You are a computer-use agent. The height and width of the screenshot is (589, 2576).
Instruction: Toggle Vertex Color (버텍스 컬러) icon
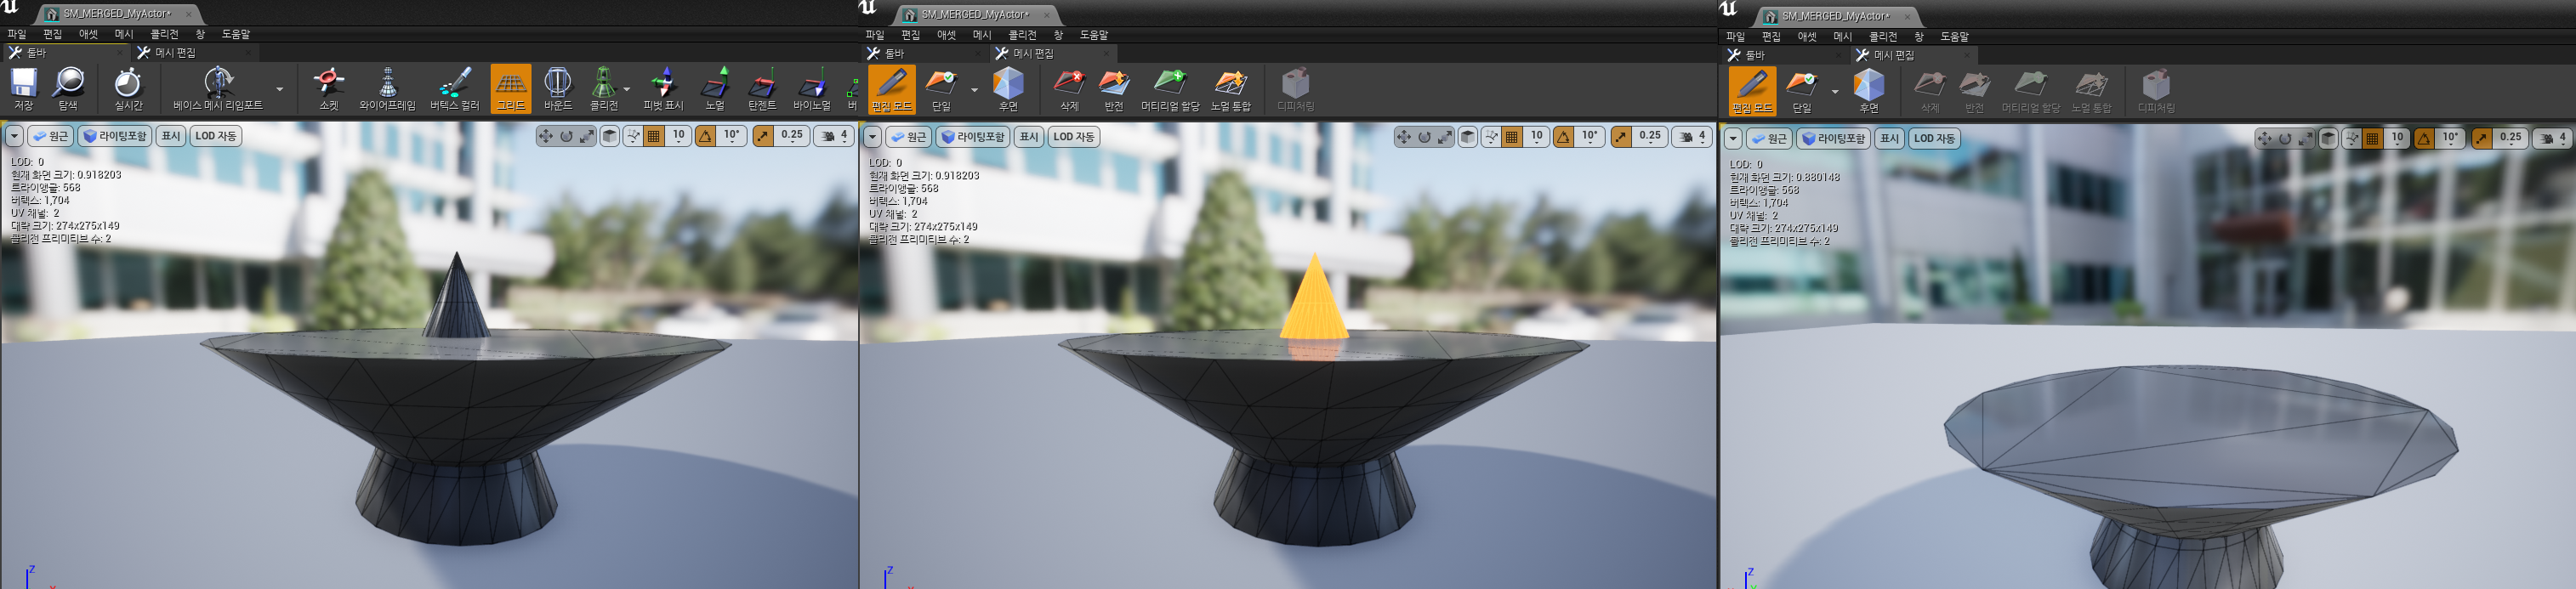tap(455, 88)
